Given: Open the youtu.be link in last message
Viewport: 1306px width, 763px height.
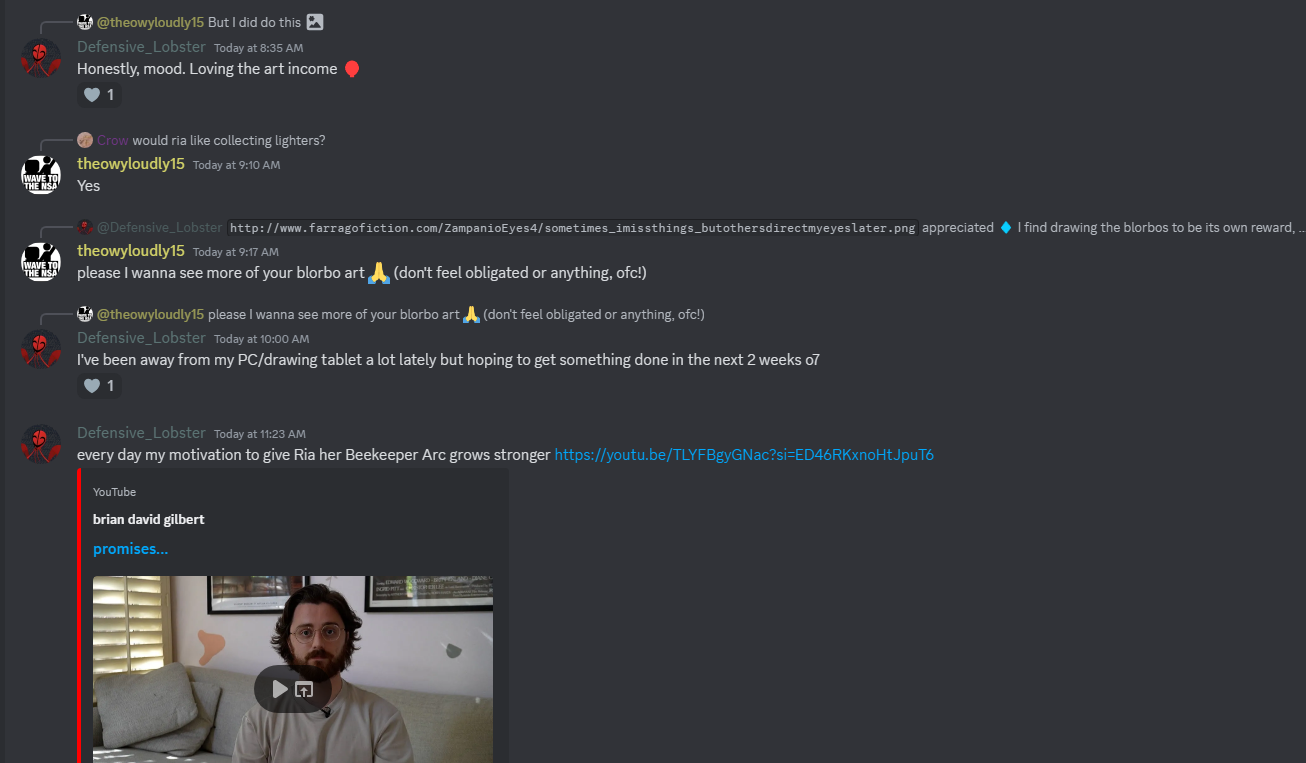Looking at the screenshot, I should 744,455.
